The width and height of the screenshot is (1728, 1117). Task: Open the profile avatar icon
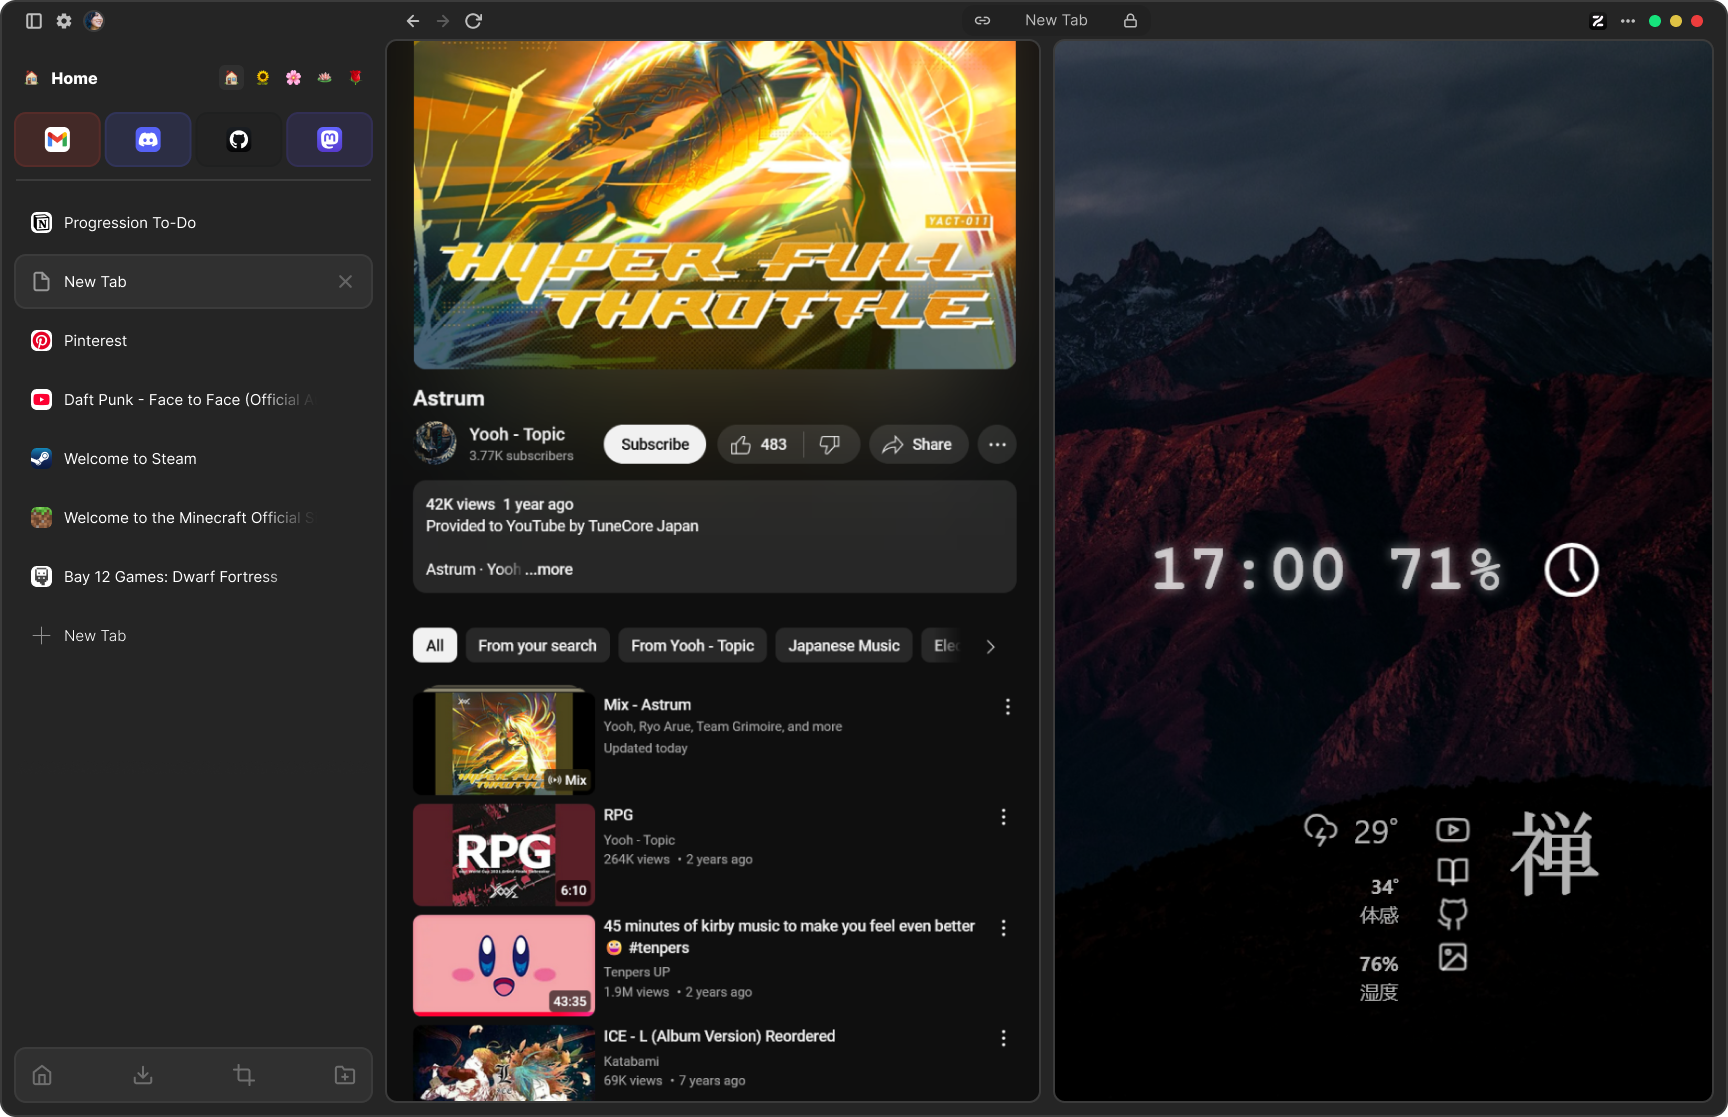click(94, 21)
